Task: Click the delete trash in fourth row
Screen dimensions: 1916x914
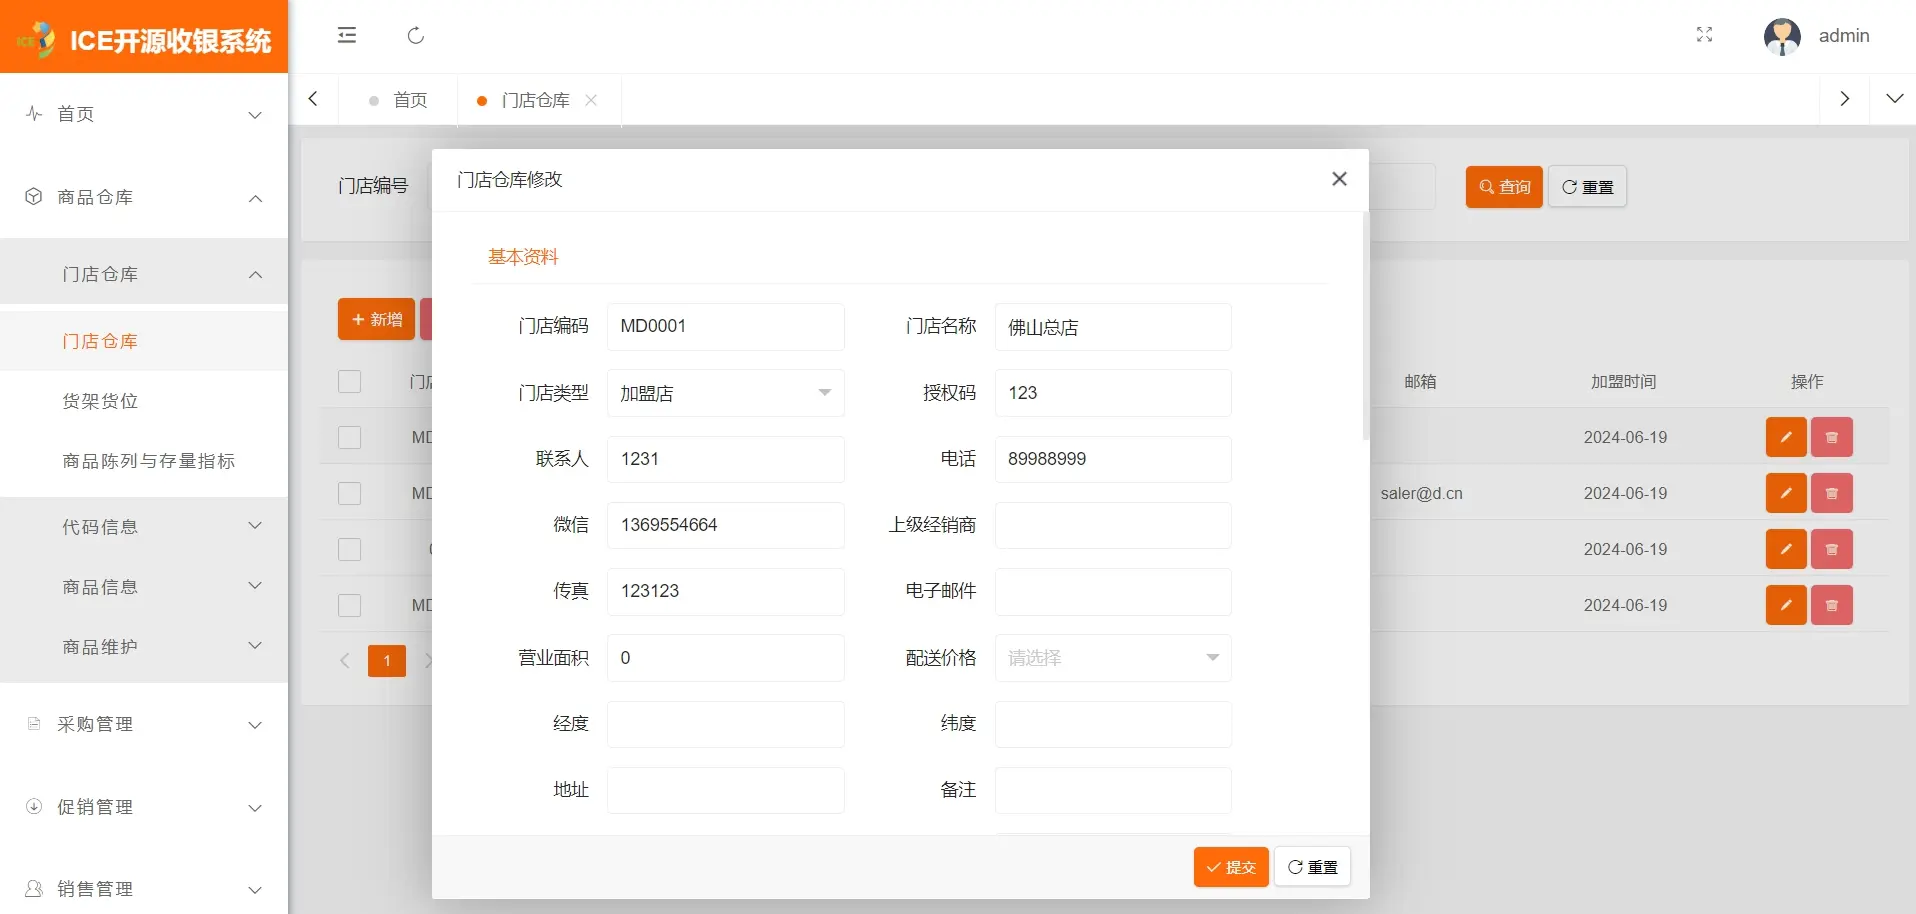Action: 1832,605
